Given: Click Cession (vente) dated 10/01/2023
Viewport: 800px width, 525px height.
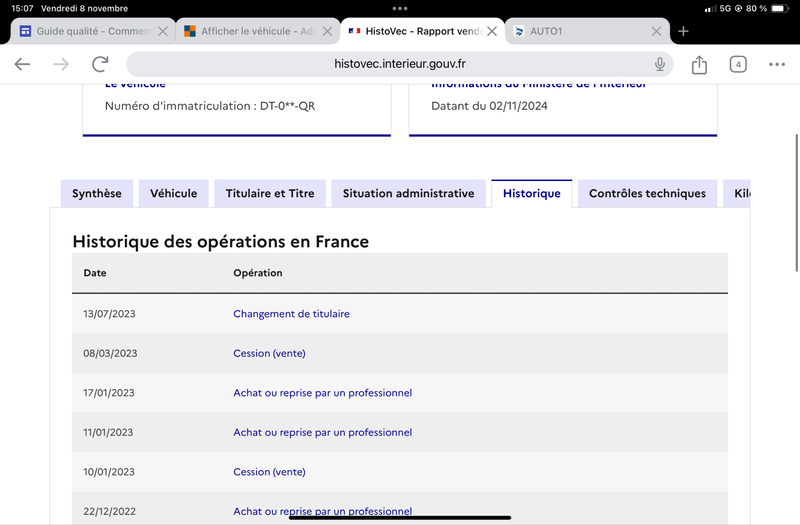Looking at the screenshot, I should 269,472.
